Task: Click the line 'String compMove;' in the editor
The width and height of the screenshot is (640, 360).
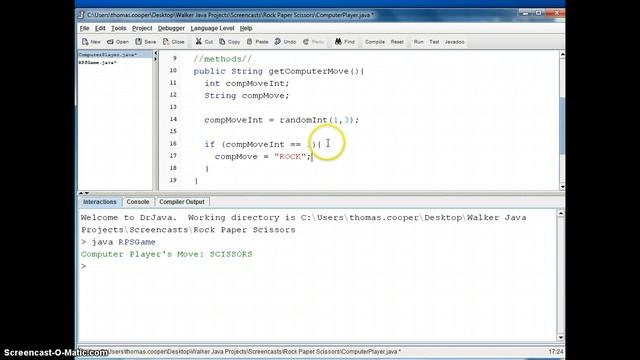Action: [x=247, y=96]
